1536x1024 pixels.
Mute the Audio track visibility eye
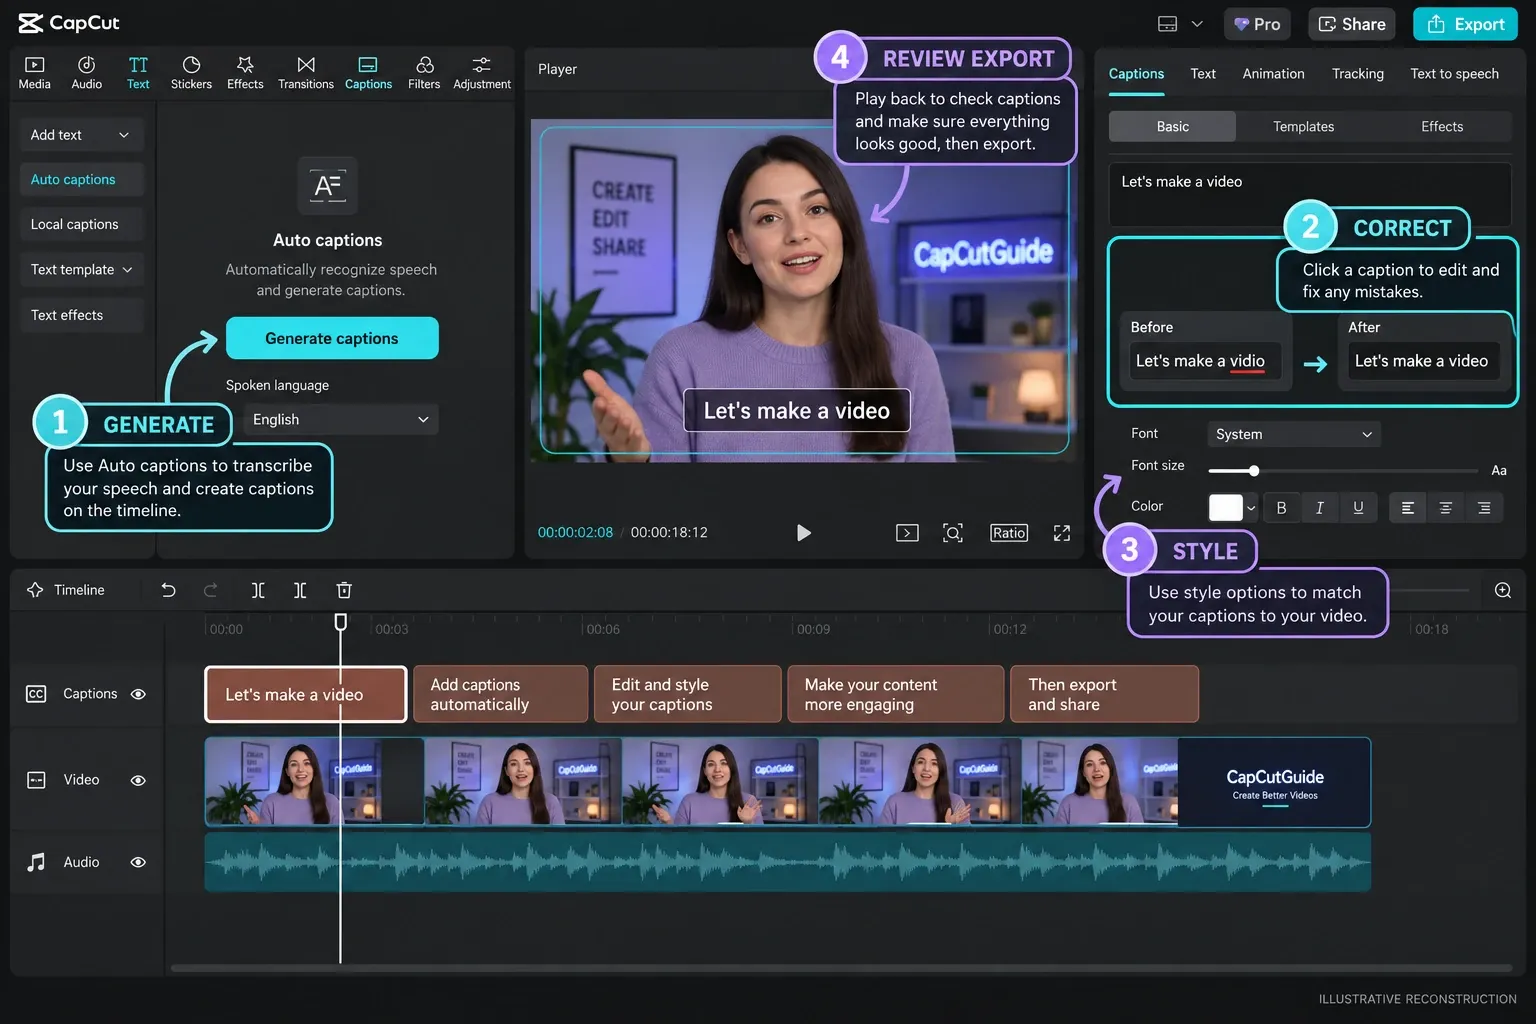click(x=138, y=862)
